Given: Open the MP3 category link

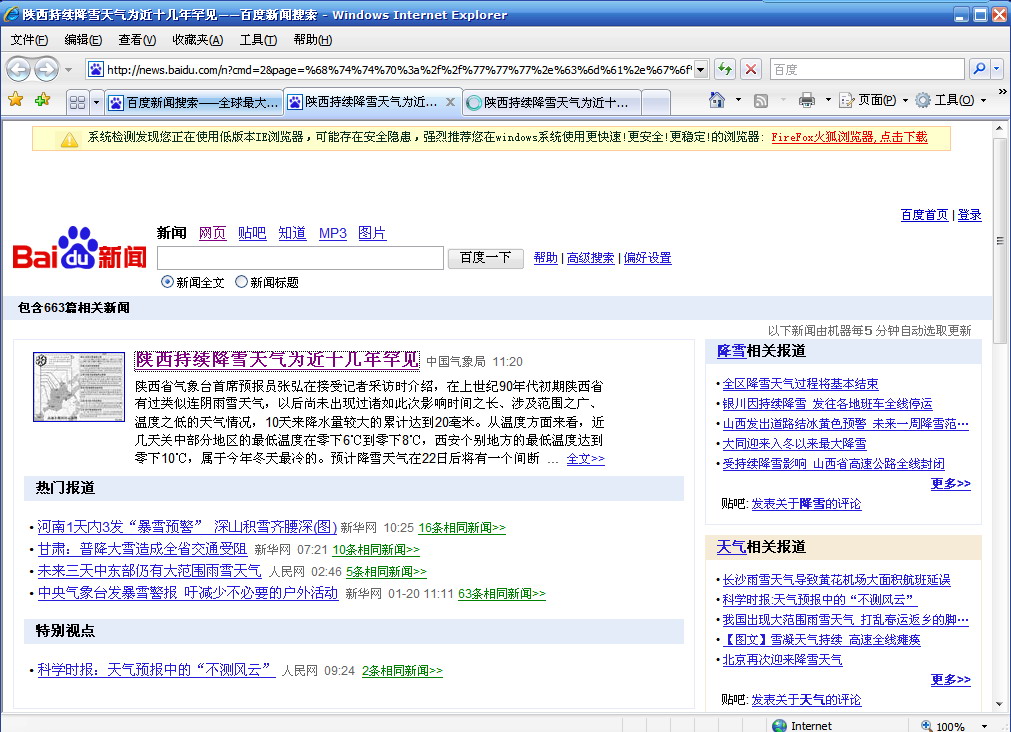Looking at the screenshot, I should (x=333, y=233).
